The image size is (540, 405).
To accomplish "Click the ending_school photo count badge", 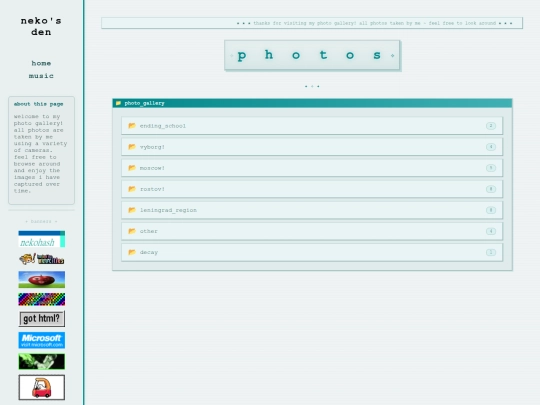I will tap(491, 126).
